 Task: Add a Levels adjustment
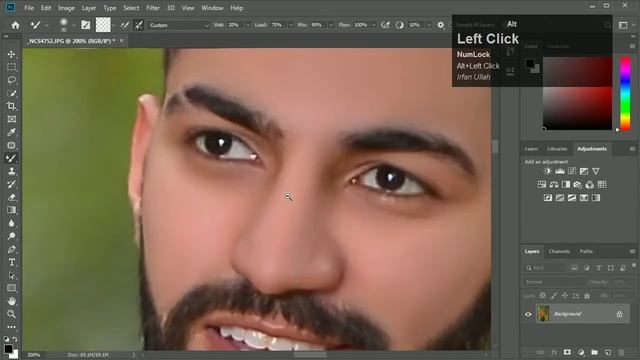(560, 171)
